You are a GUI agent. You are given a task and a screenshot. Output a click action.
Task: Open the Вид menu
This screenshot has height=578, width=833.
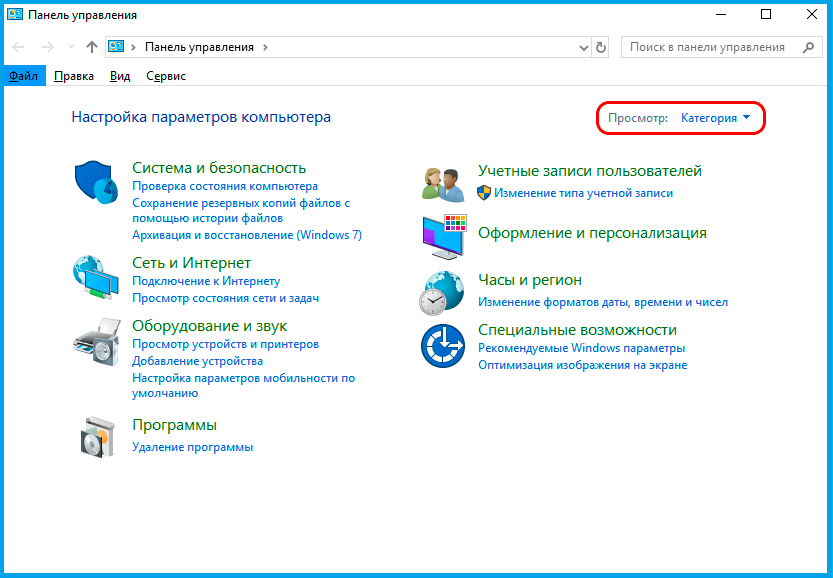click(120, 76)
